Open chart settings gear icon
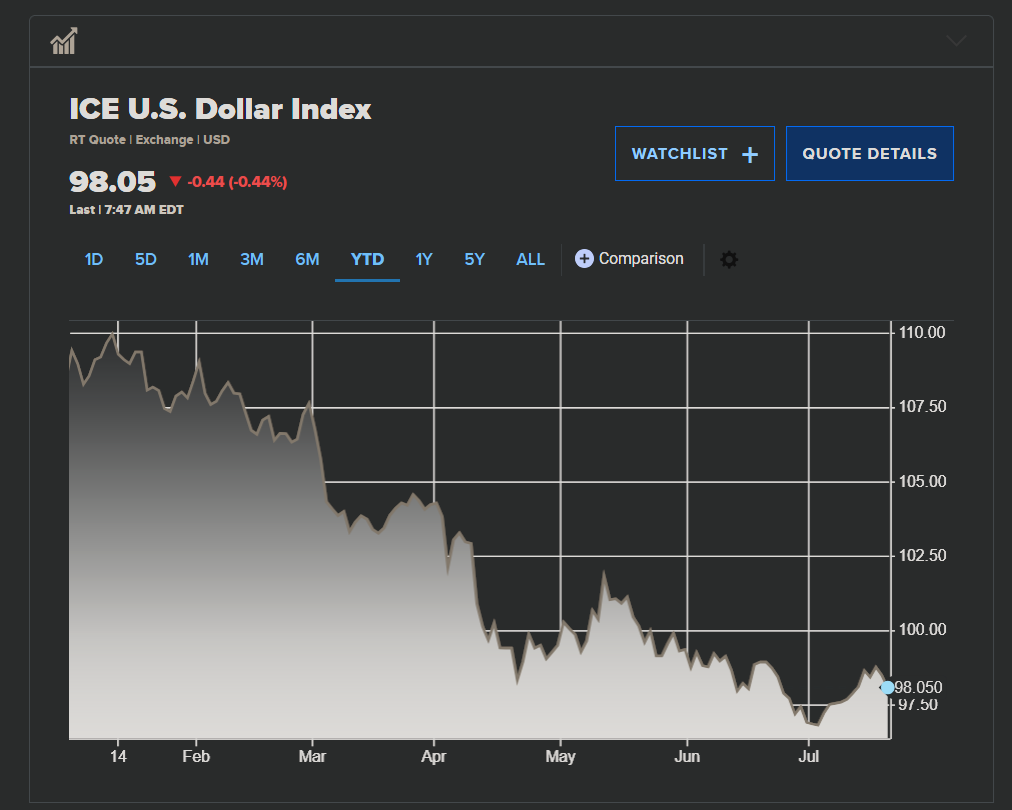 coord(730,260)
